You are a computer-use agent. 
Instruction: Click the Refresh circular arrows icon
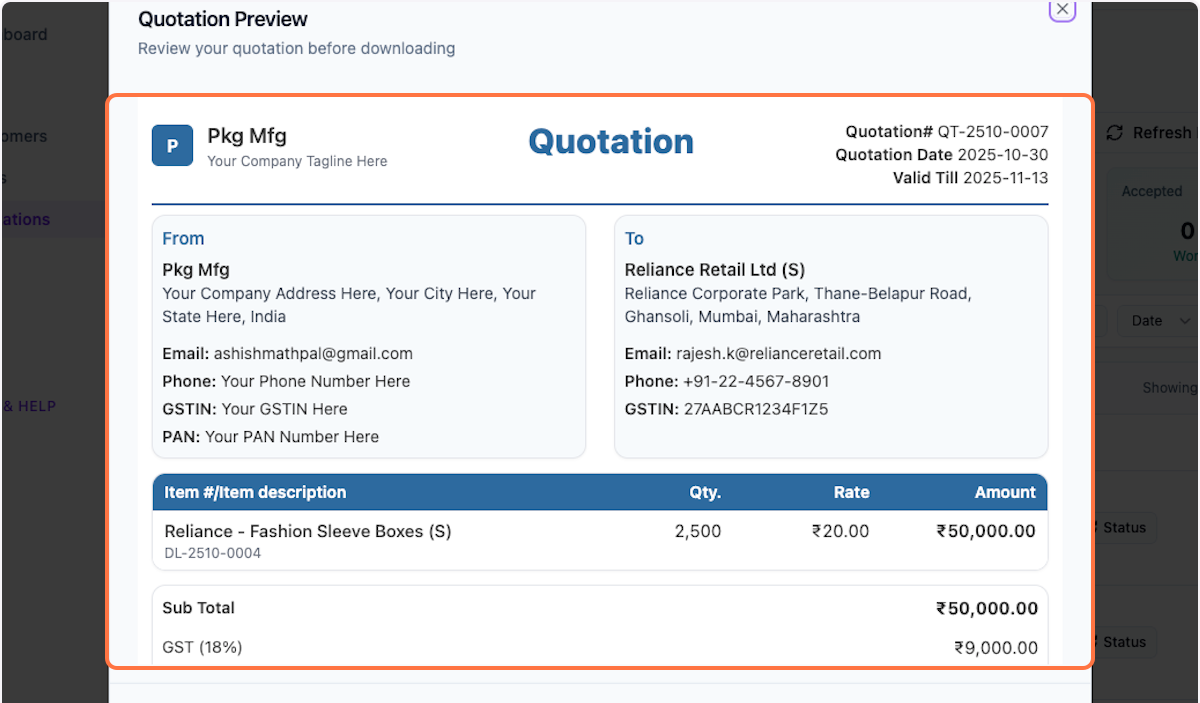[x=1114, y=133]
